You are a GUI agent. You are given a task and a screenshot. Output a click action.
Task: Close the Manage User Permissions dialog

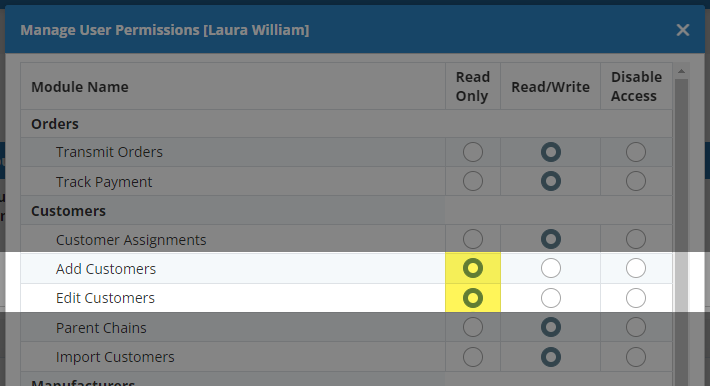click(x=682, y=30)
